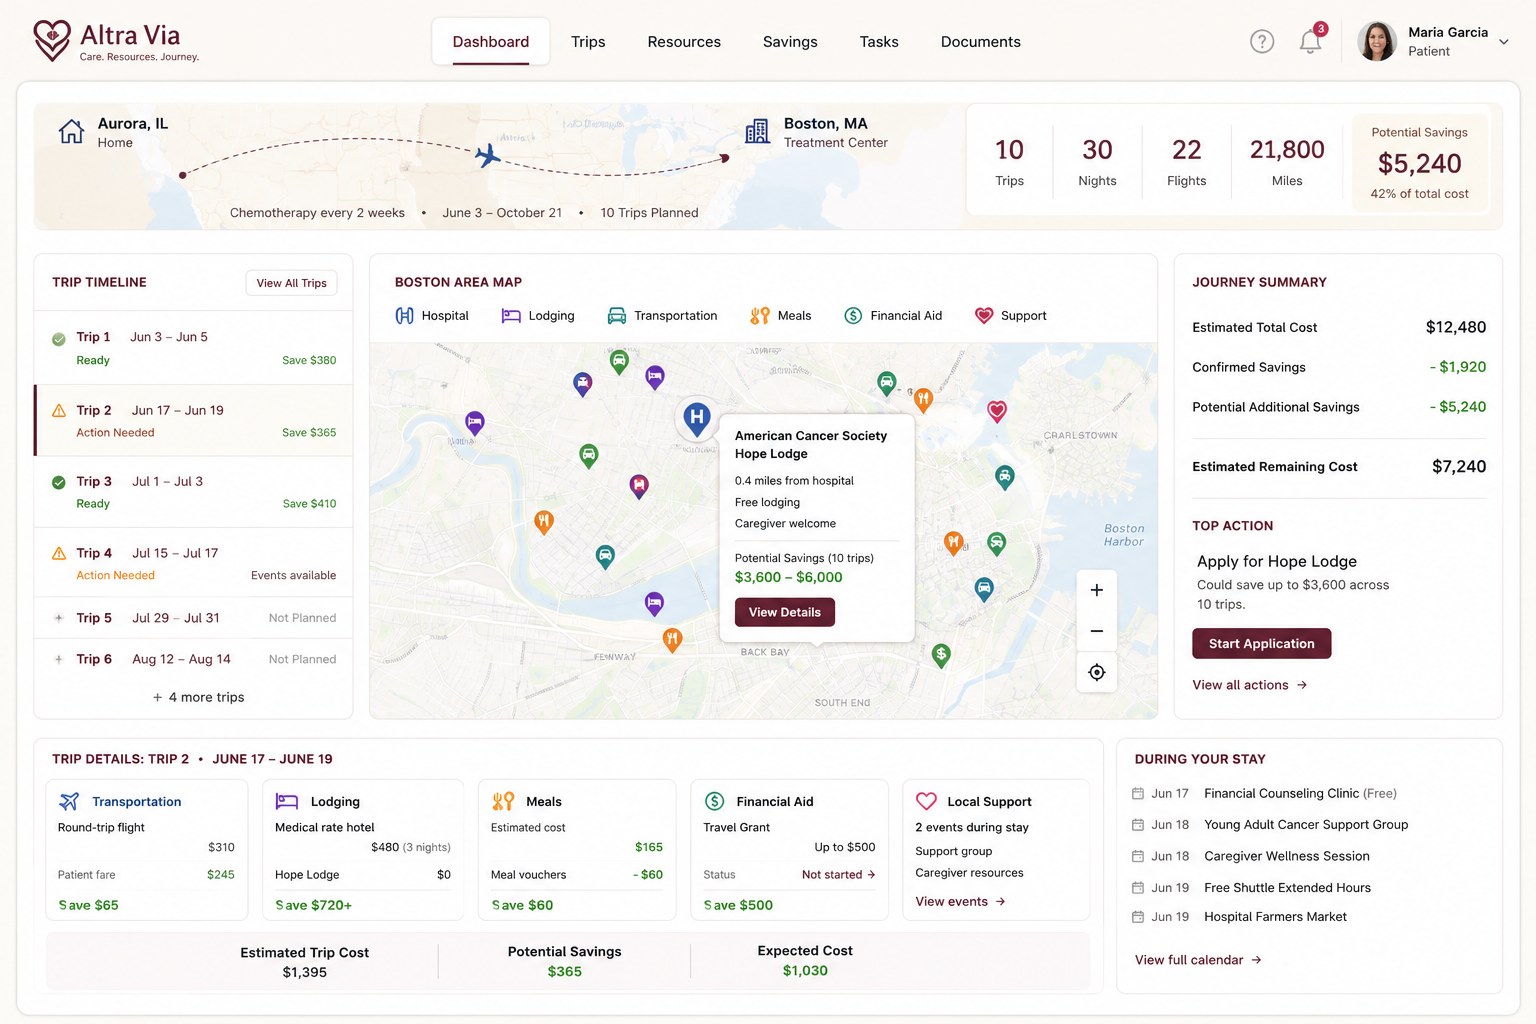Open the Trips tab

588,42
